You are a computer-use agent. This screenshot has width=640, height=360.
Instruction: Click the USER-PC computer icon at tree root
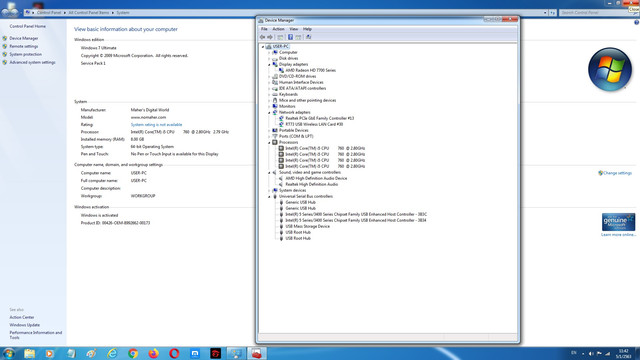(269, 47)
